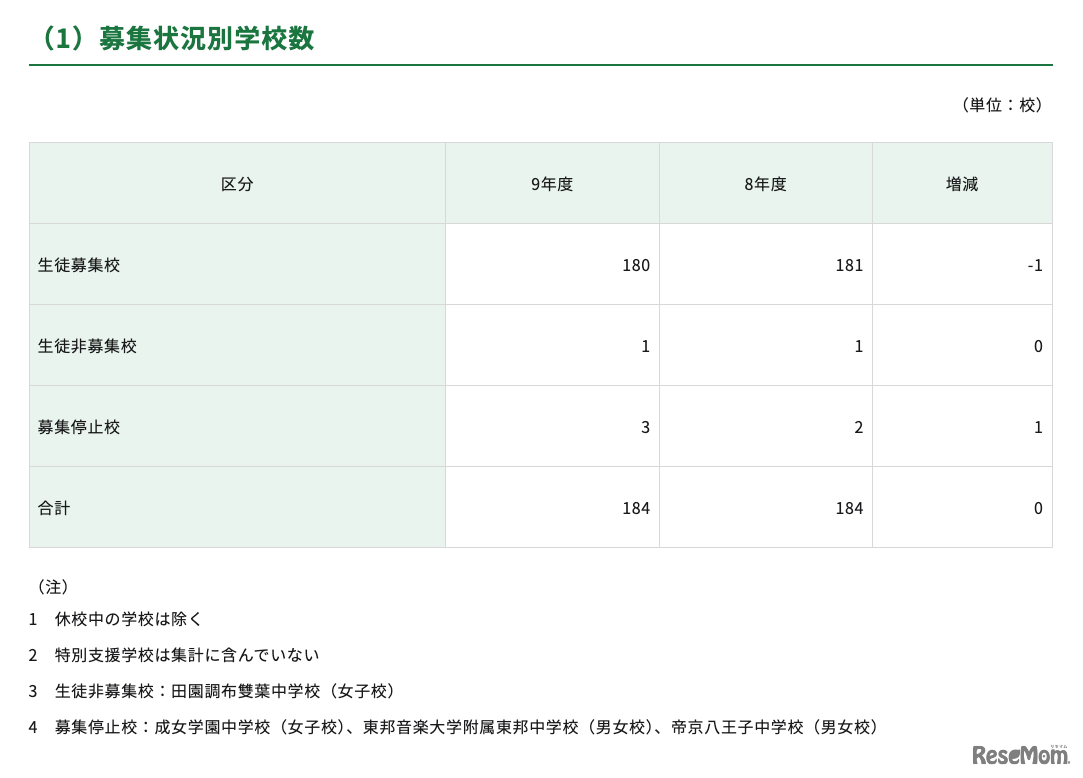Click the （注） notes label
Viewport: 1083px width, 778px height.
click(x=53, y=587)
